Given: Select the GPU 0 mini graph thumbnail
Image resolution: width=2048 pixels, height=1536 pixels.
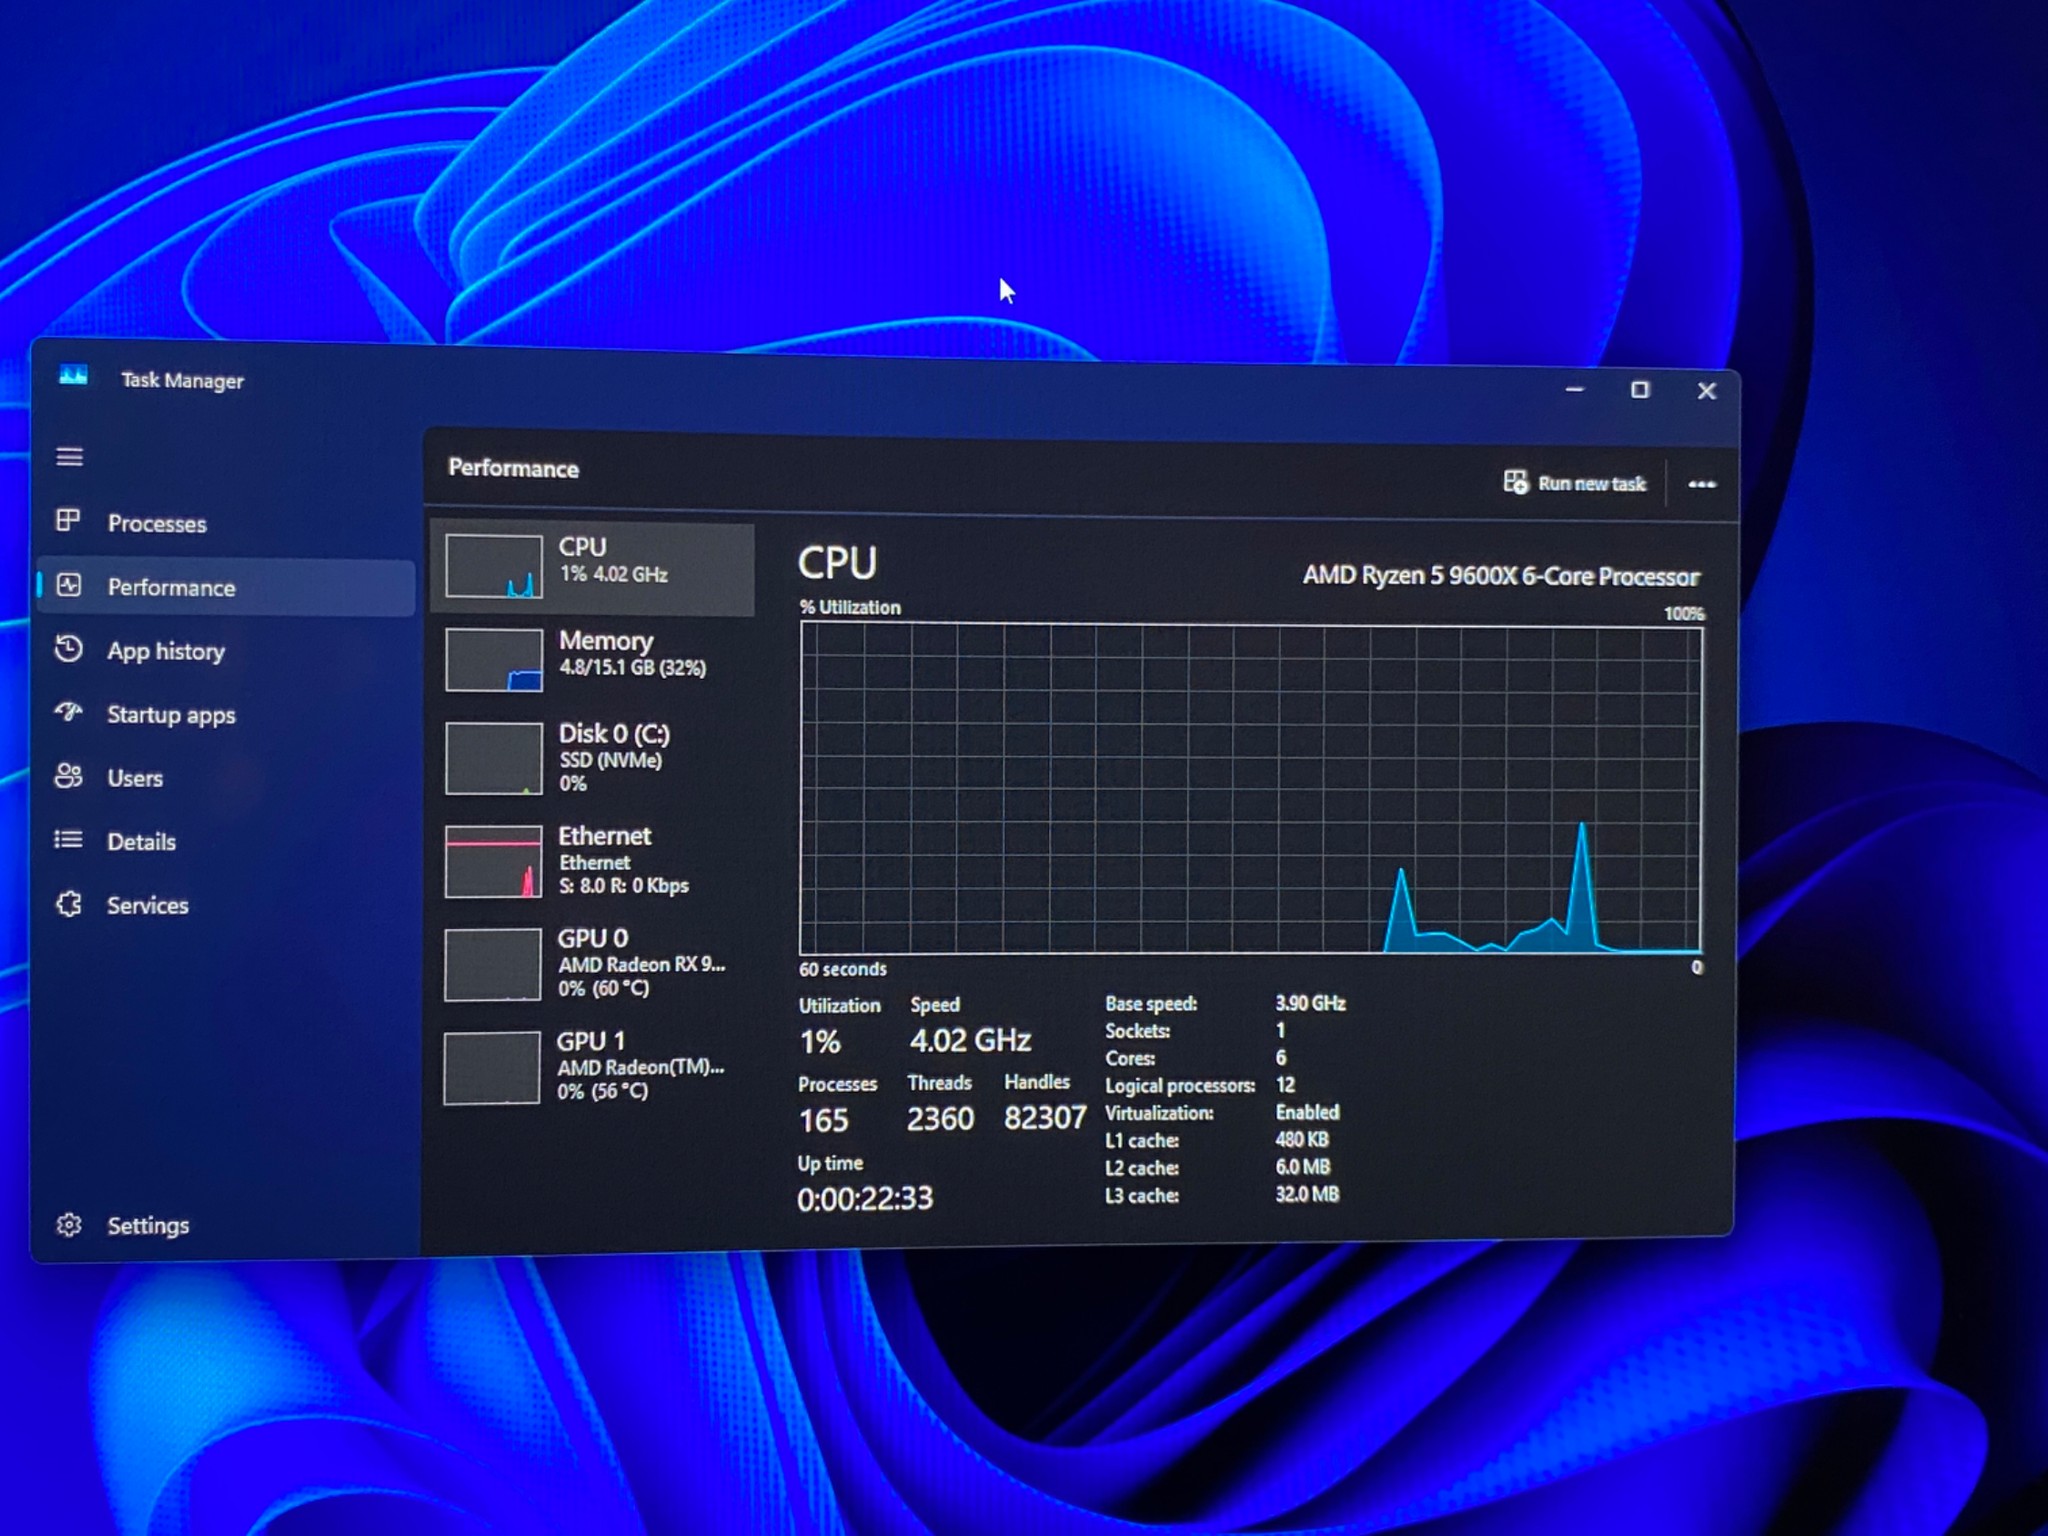Looking at the screenshot, I should [x=492, y=964].
